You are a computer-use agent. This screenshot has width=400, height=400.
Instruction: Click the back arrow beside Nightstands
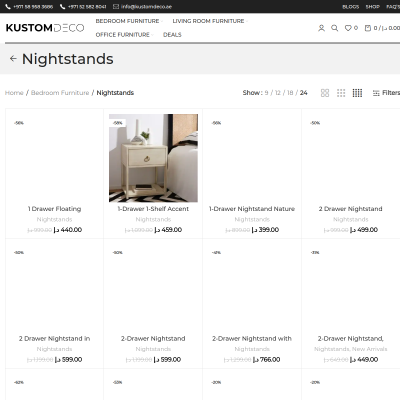(x=13, y=59)
